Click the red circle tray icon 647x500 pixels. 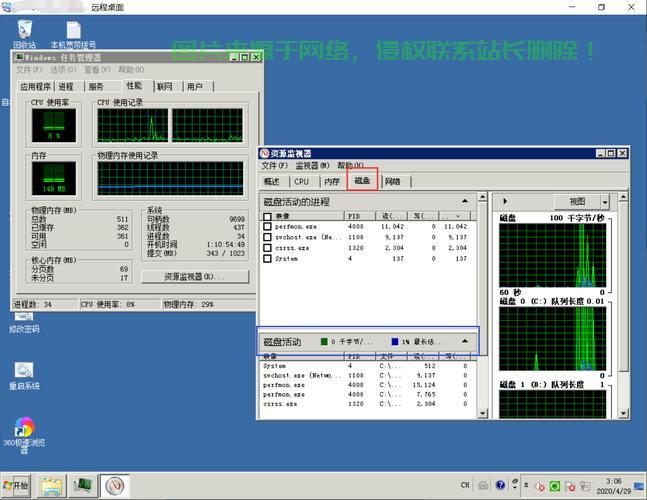540,487
